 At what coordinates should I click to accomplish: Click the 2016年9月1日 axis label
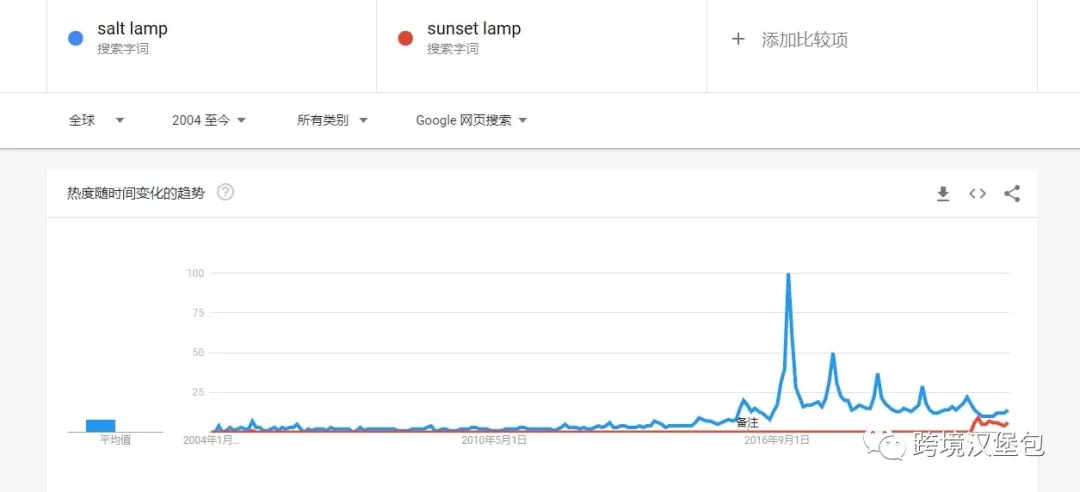point(776,439)
